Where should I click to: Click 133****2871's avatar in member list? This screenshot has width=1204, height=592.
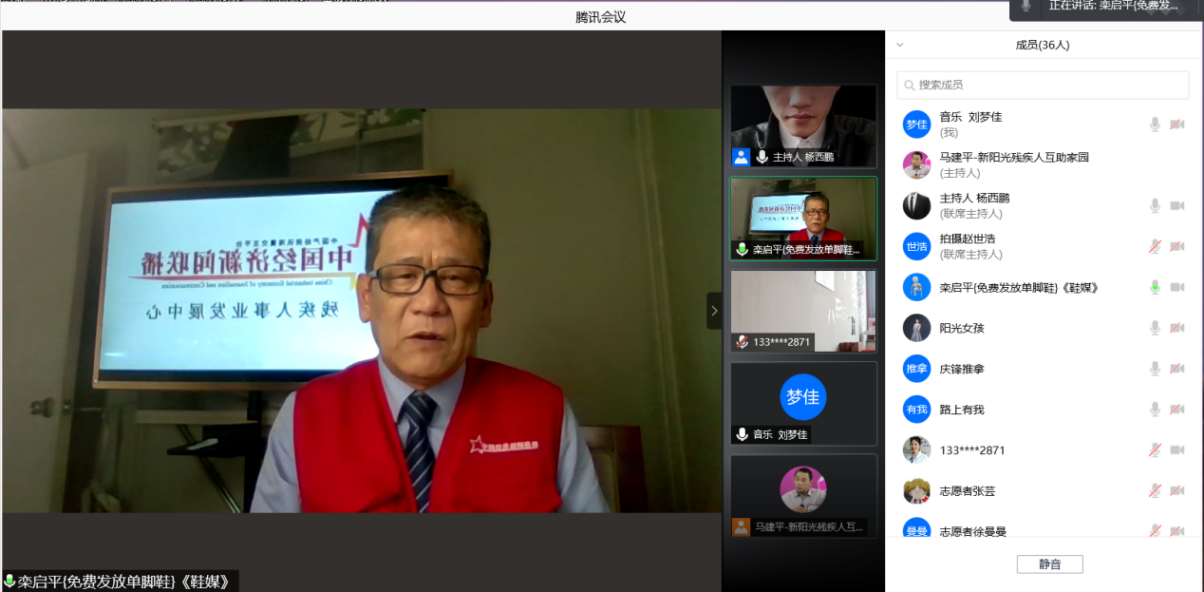point(917,450)
